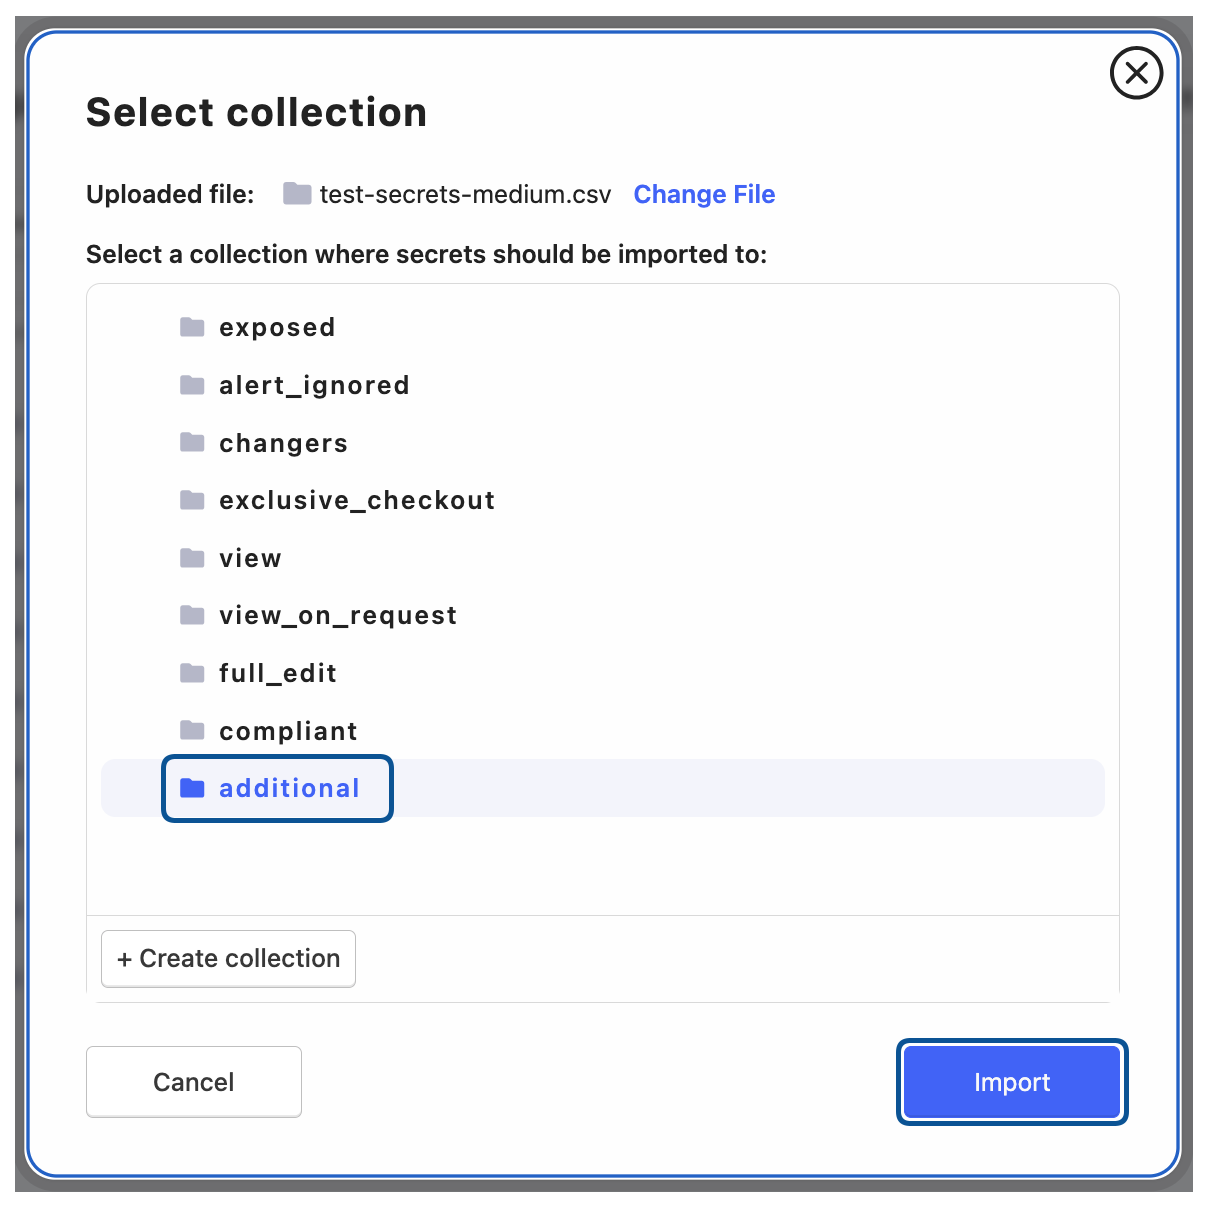Screen dimensions: 1209x1215
Task: Pick the exclusive_checkout collection
Action: coord(357,500)
